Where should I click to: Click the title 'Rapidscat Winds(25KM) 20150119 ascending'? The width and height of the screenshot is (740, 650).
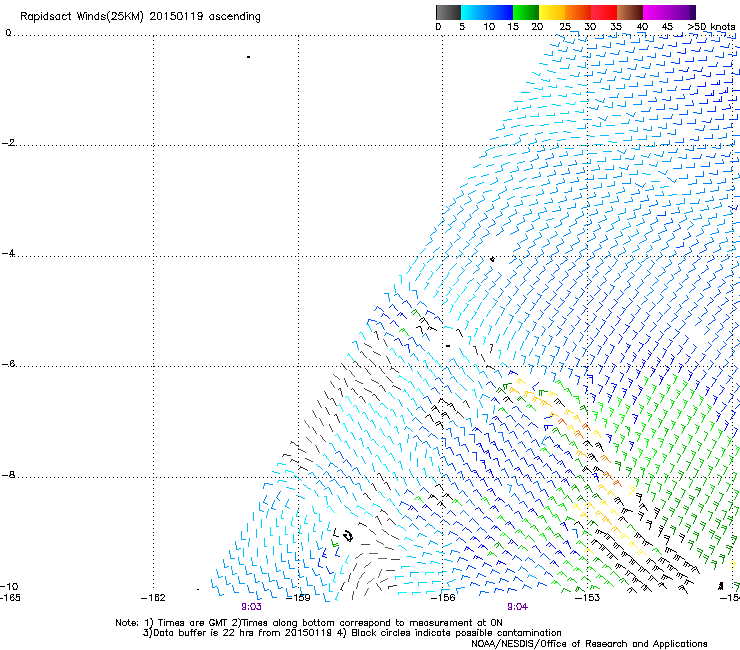[140, 17]
